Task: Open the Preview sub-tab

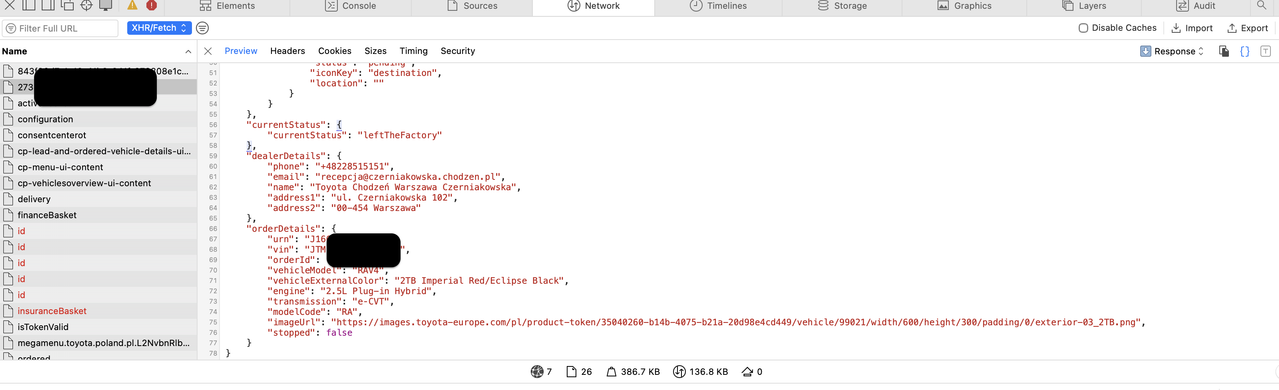Action: (241, 51)
